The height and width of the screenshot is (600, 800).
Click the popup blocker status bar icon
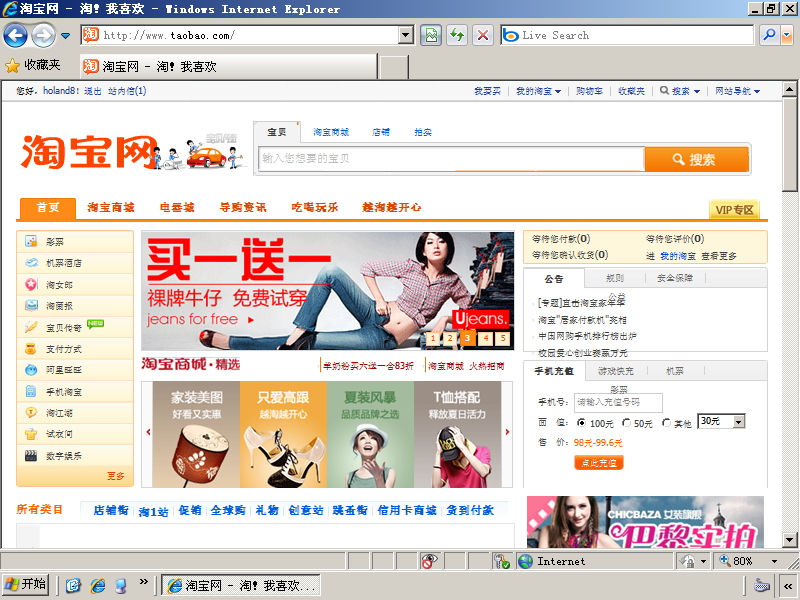pos(429,561)
